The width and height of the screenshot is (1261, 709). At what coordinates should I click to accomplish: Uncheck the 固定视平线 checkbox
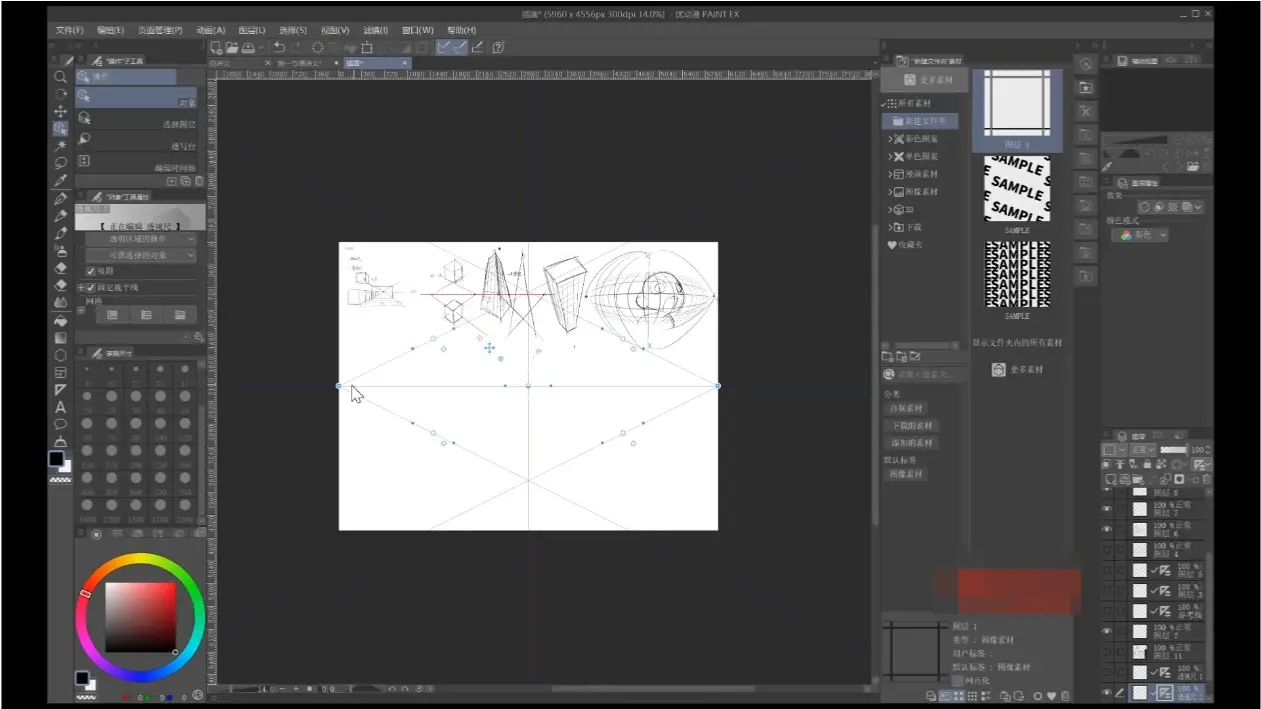pos(91,288)
